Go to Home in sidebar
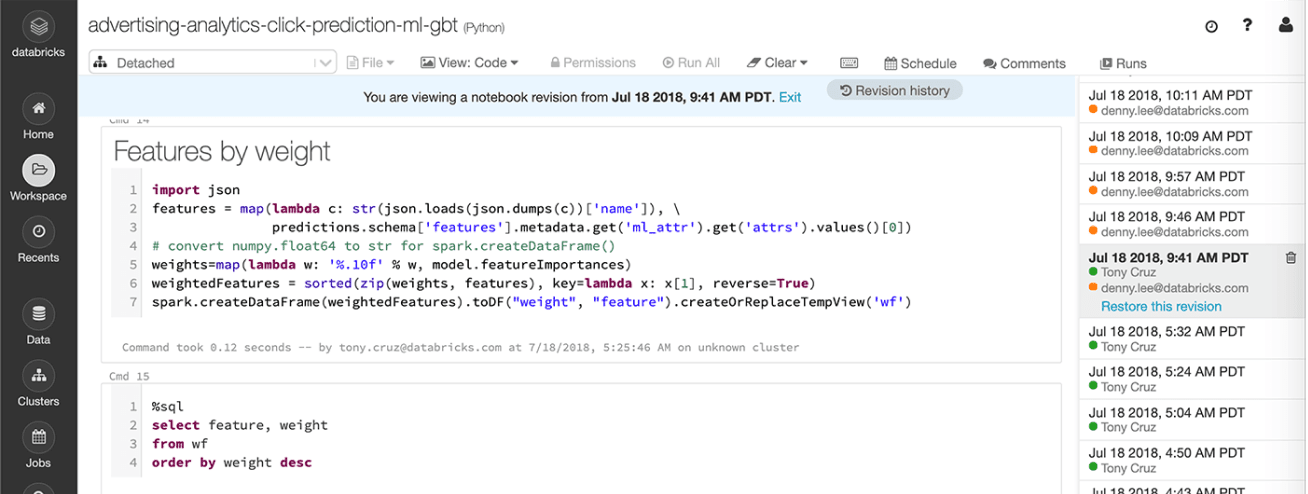The height and width of the screenshot is (494, 1308). (x=38, y=109)
